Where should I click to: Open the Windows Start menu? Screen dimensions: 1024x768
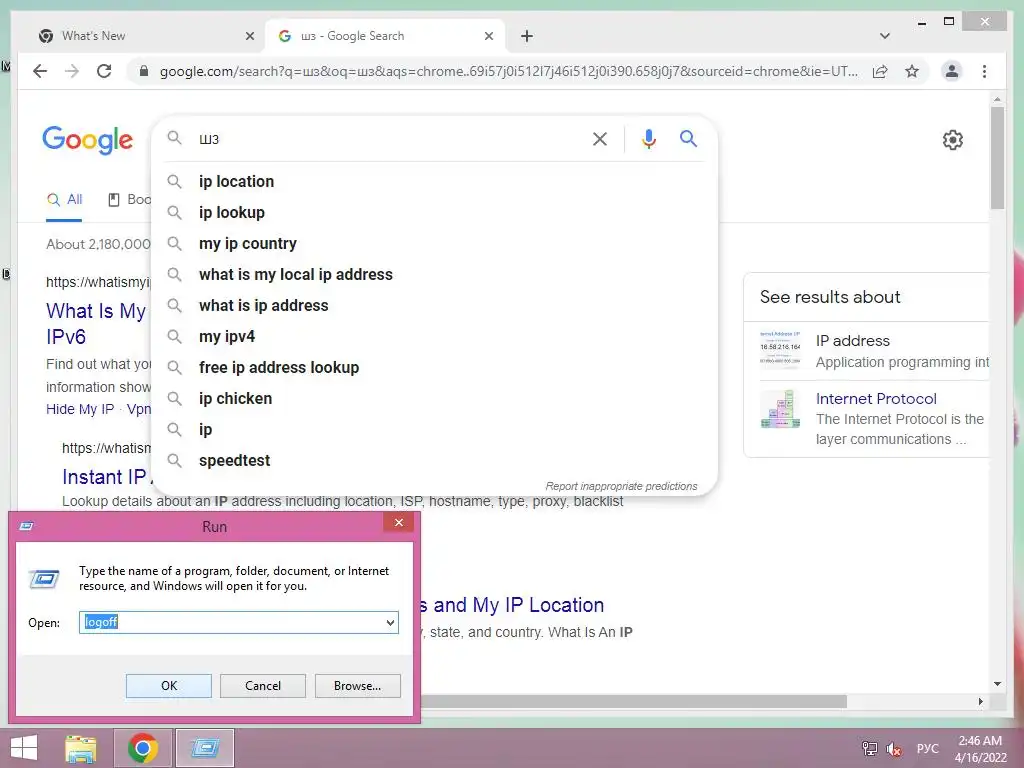pos(24,748)
